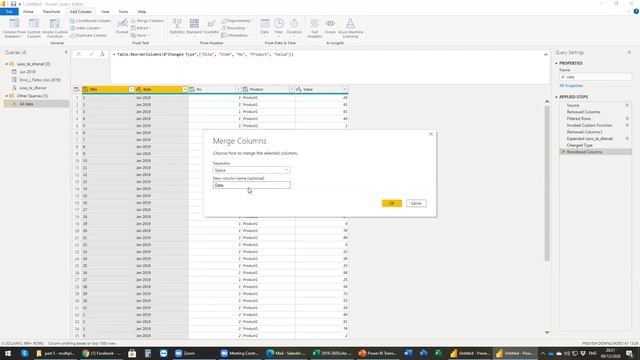Collapse the PROPERTIES section
640x360 pixels.
coord(556,63)
